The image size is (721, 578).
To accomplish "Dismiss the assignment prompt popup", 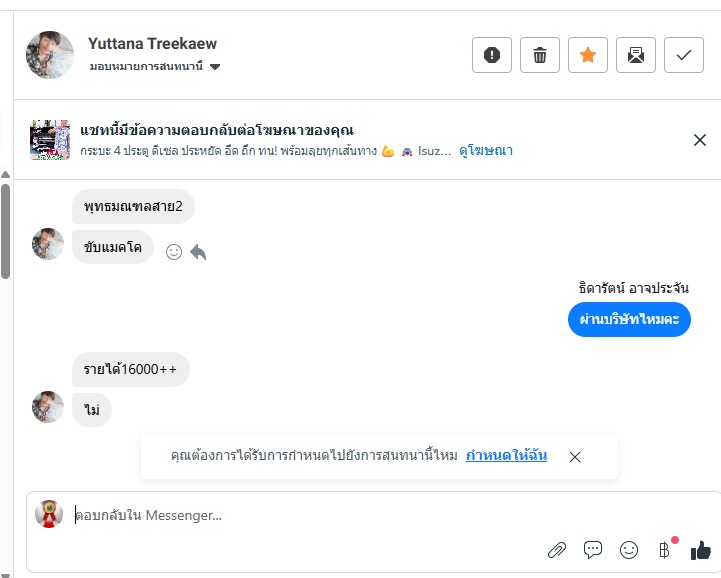I will point(575,457).
